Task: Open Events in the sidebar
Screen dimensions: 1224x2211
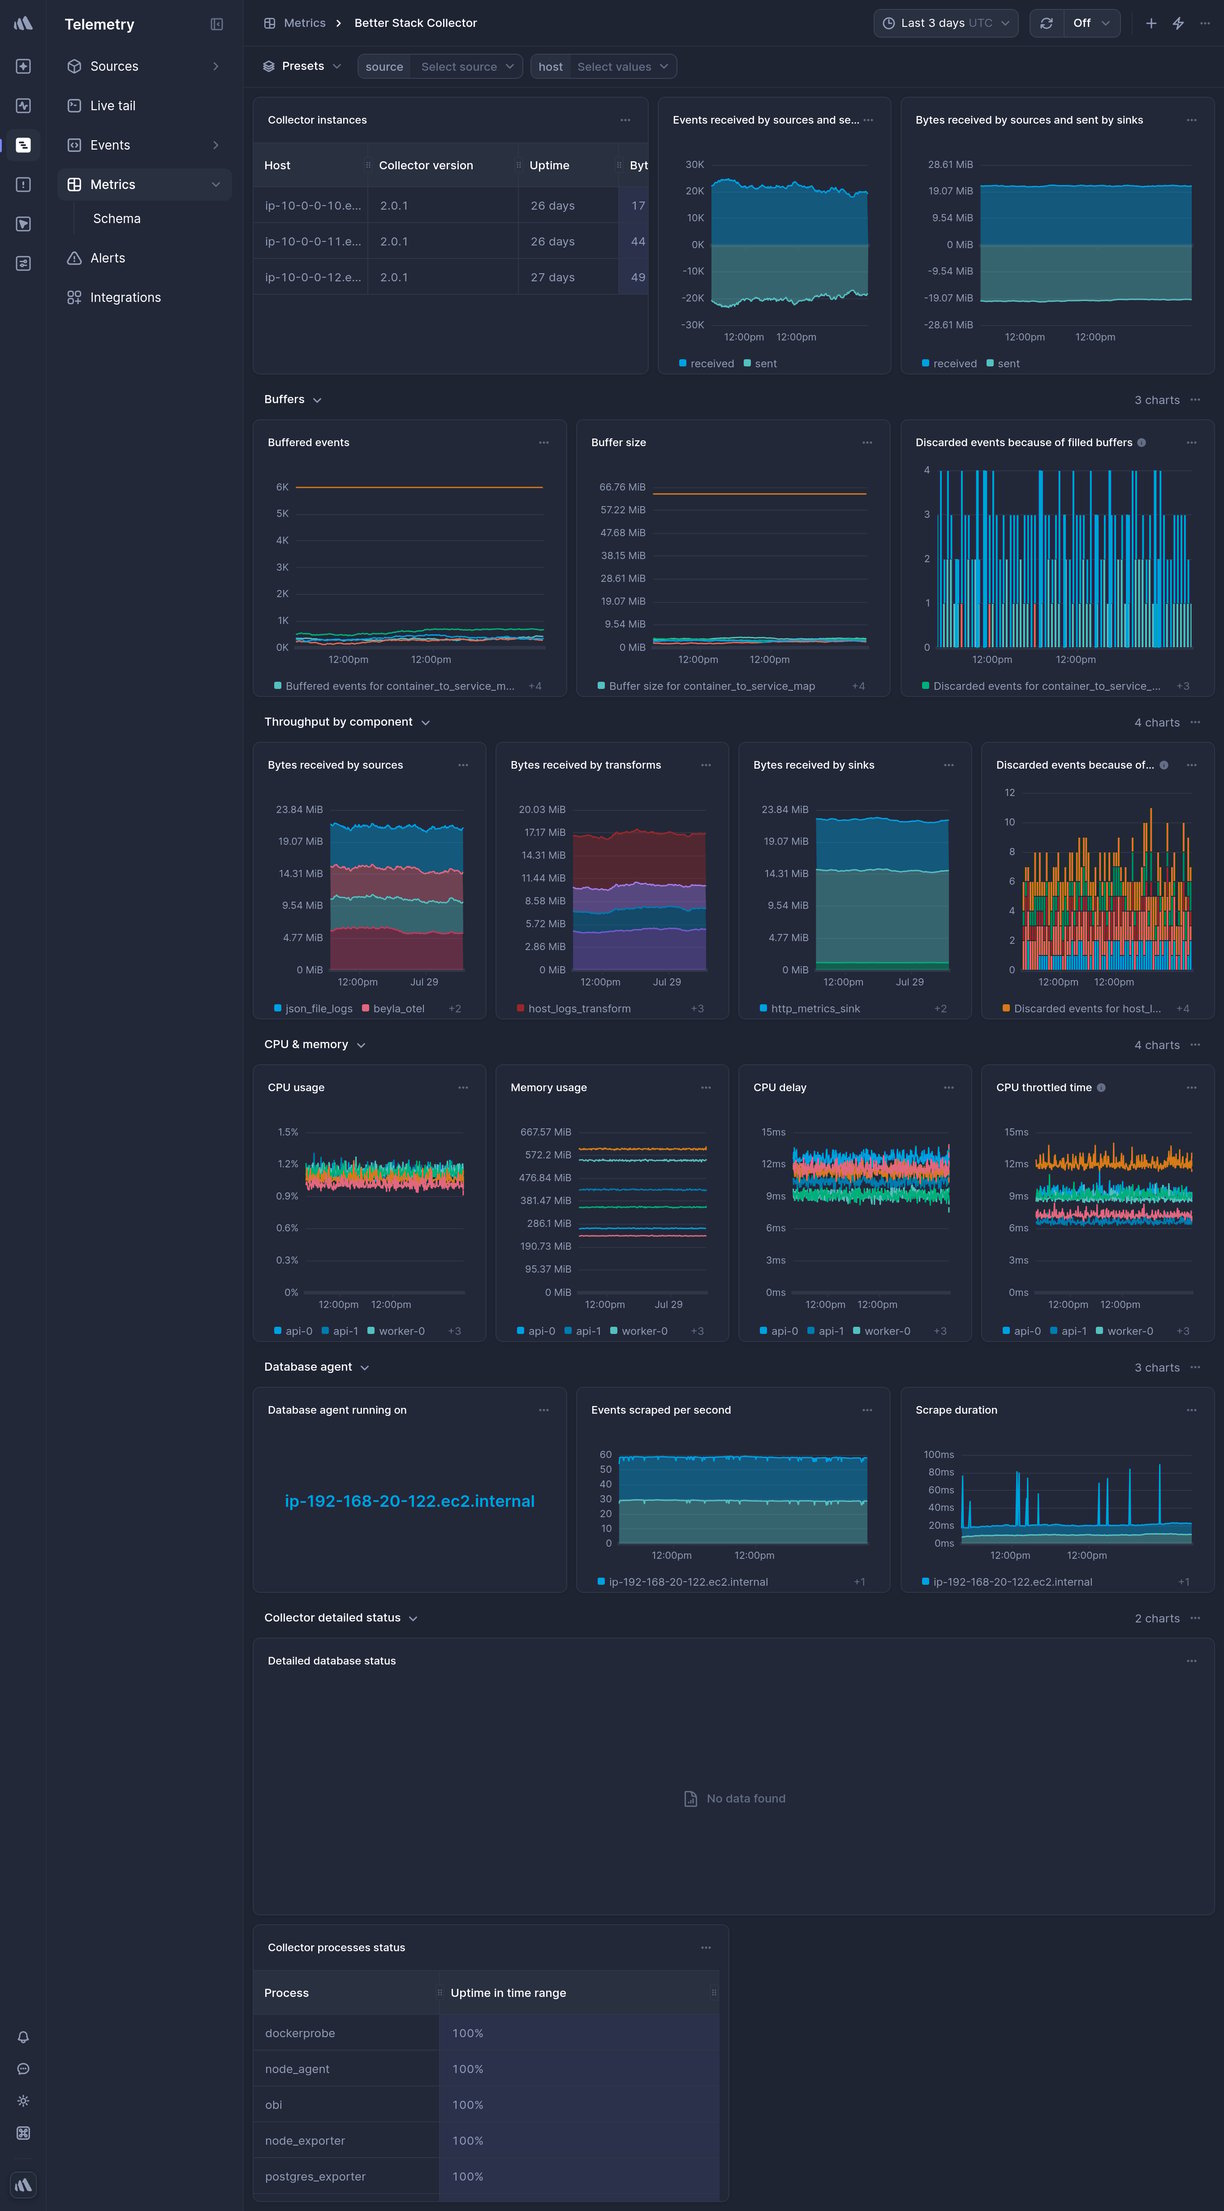Action: 144,145
